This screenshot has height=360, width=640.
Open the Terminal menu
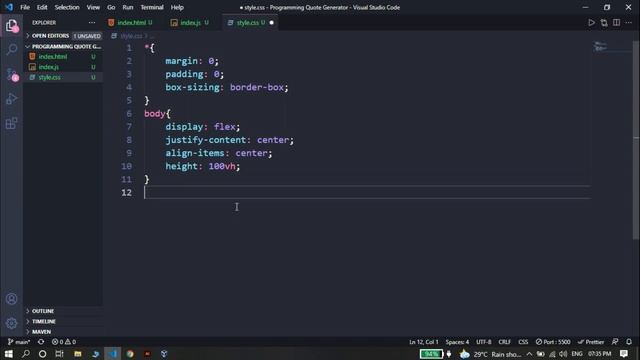152,7
